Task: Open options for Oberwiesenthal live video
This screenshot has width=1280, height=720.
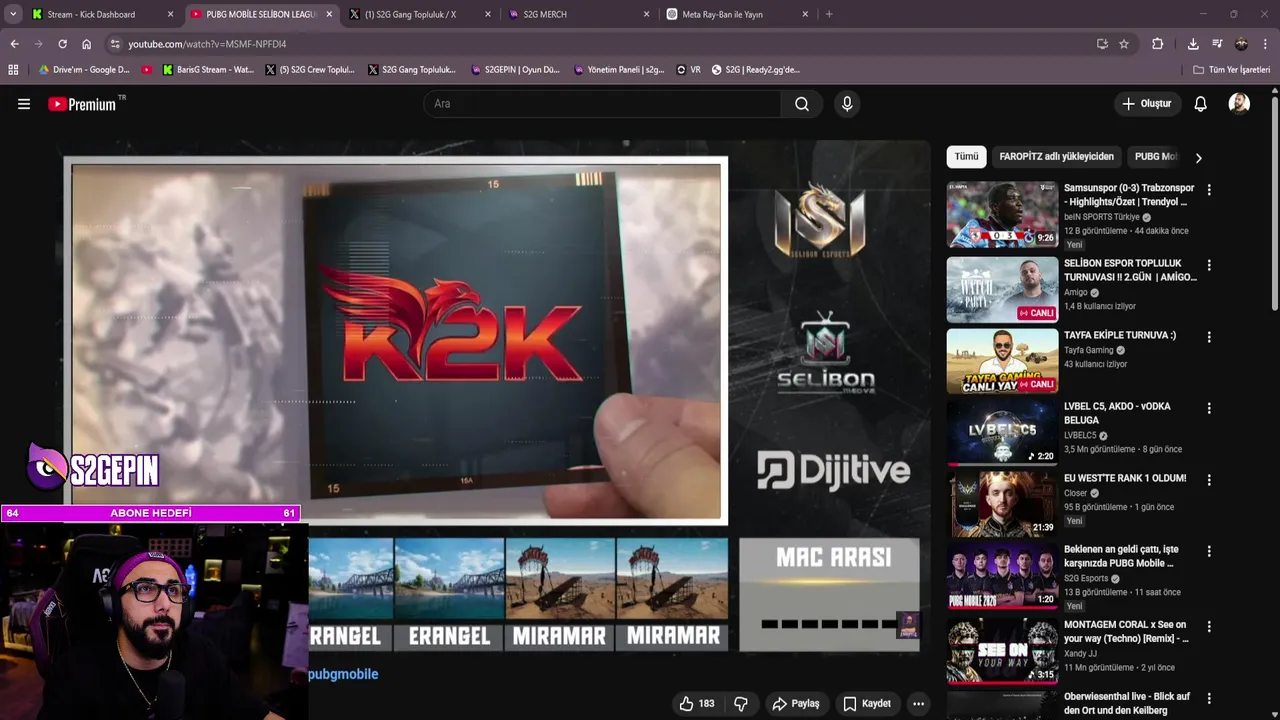Action: 1208,699
